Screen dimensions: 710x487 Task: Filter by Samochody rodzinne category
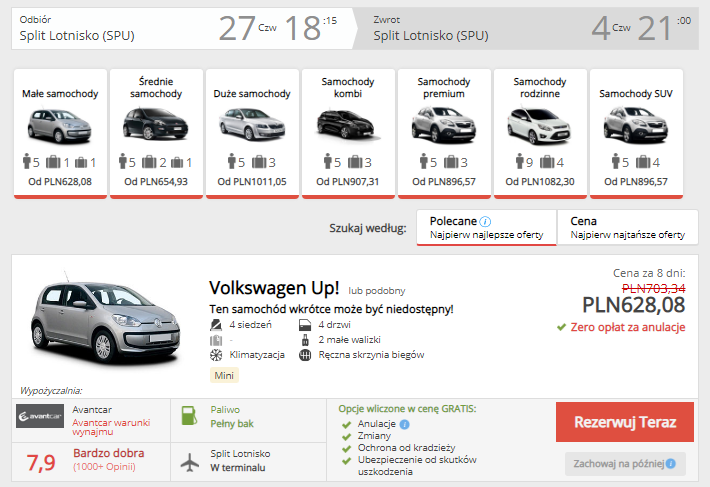[x=540, y=134]
